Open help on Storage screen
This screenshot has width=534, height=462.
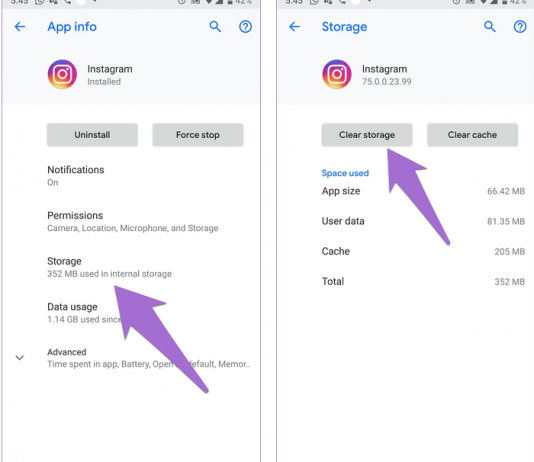(x=520, y=27)
